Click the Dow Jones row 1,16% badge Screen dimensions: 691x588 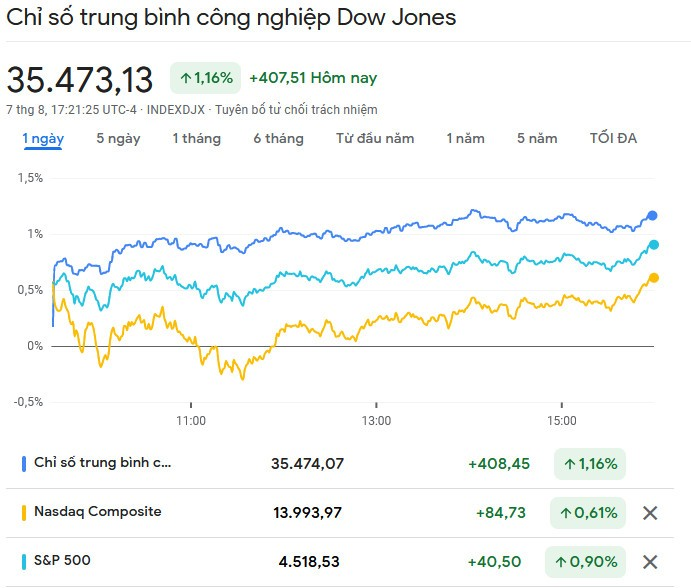[x=588, y=464]
